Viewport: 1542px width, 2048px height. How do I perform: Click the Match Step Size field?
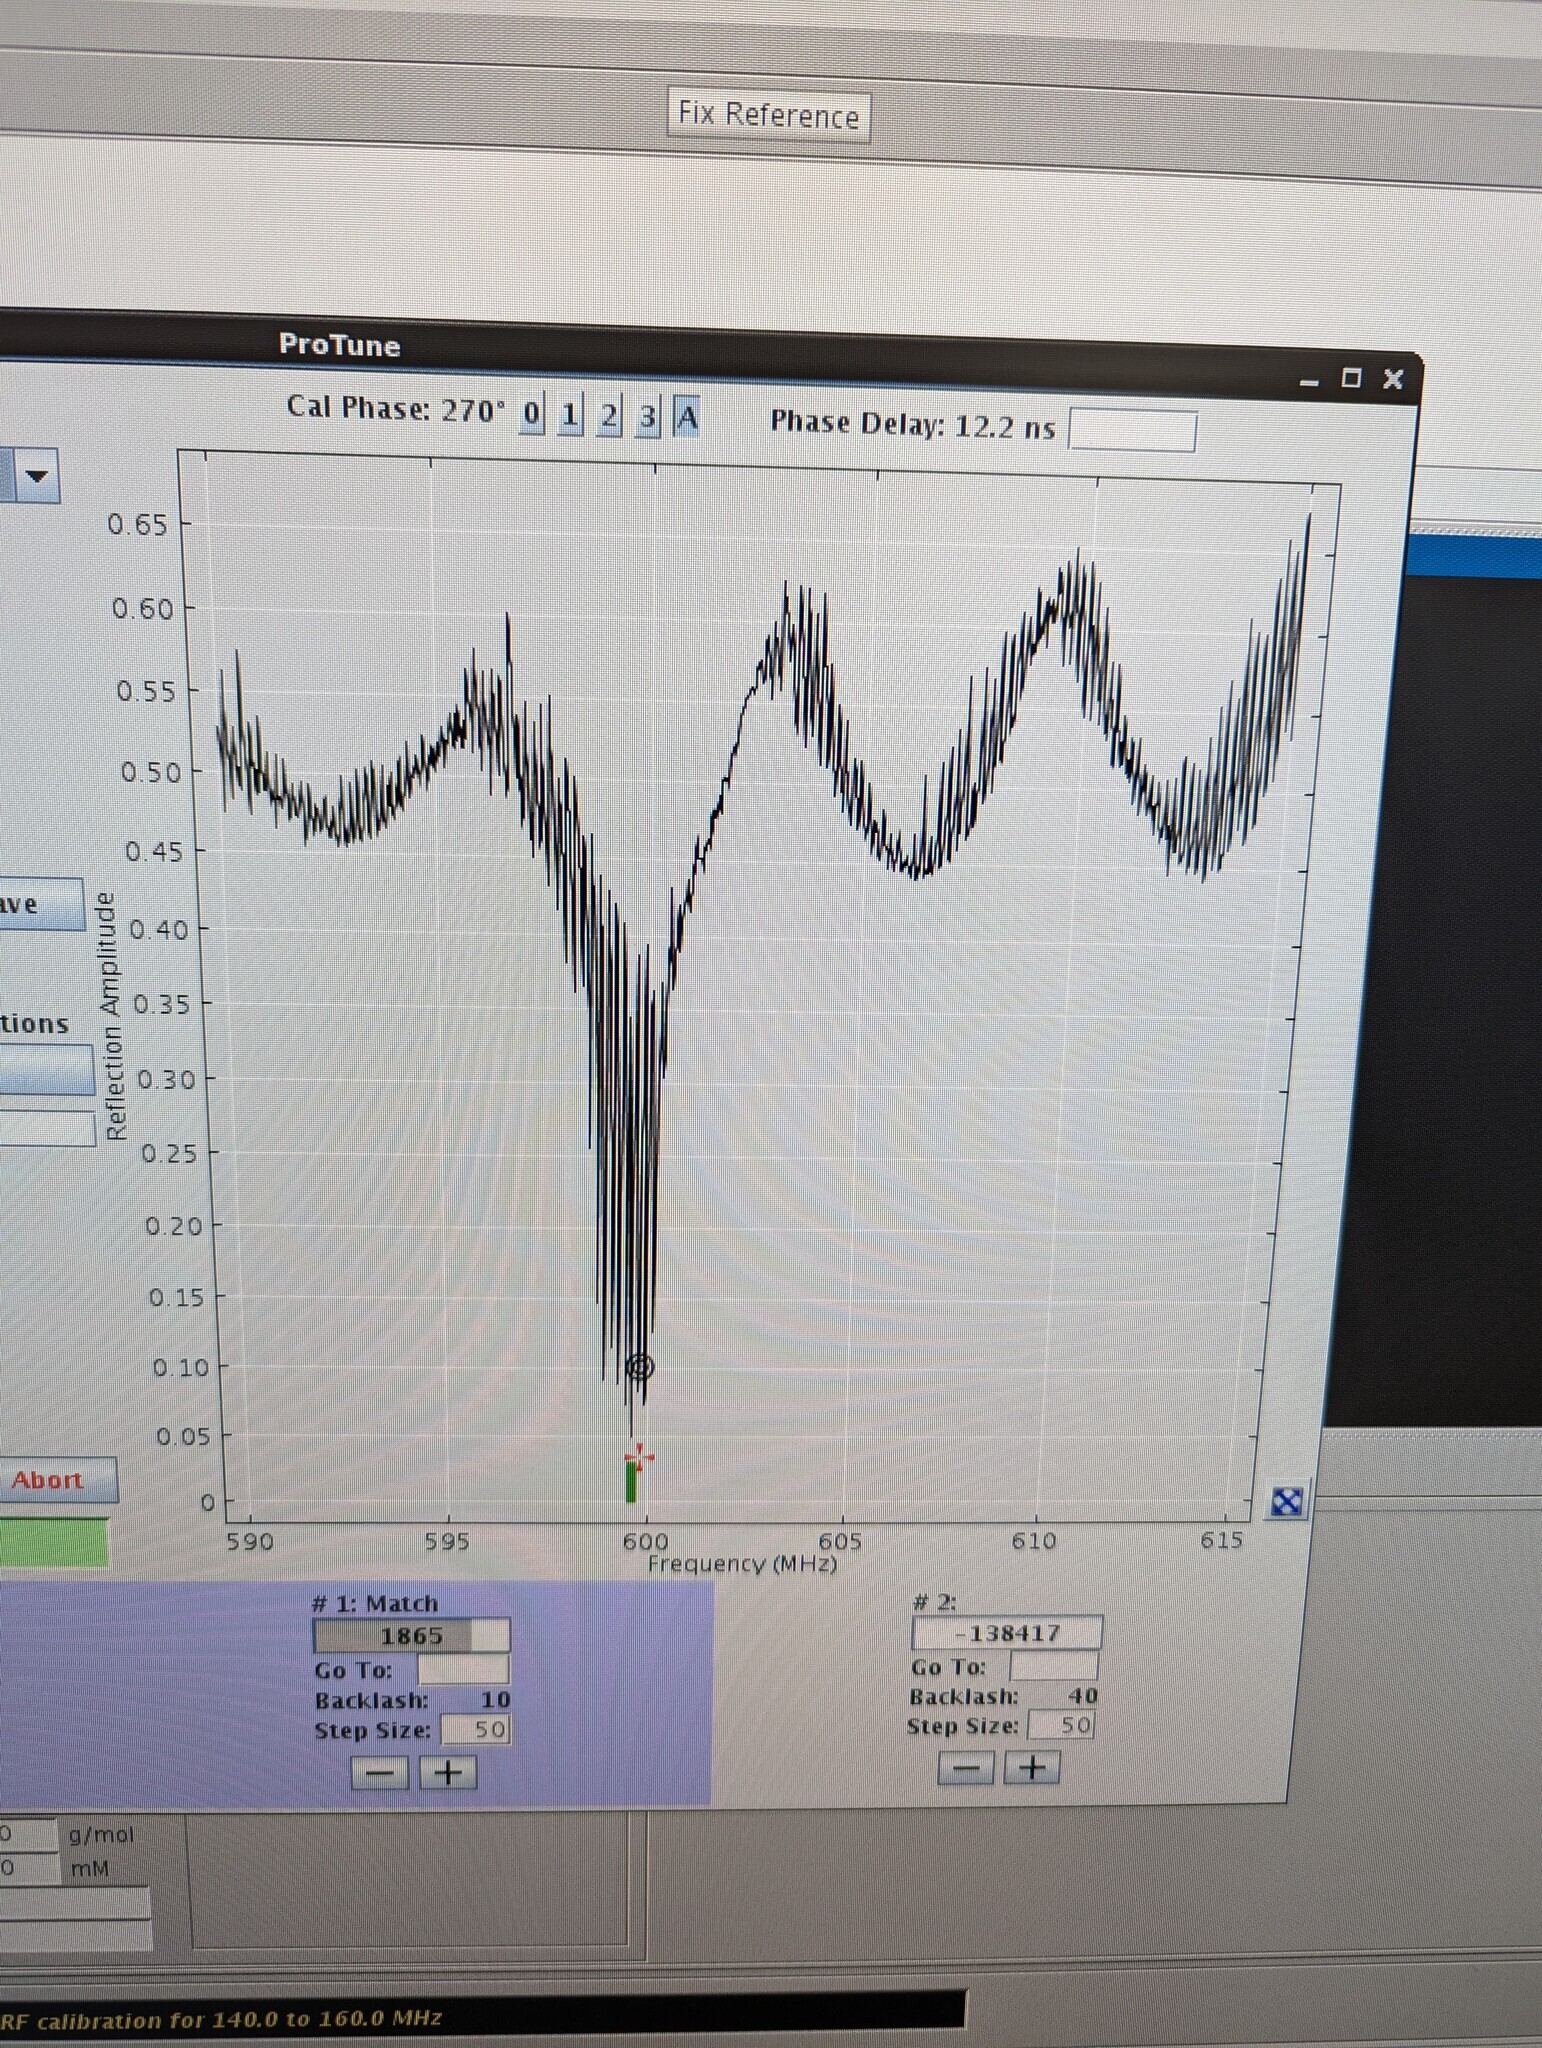pos(476,1729)
